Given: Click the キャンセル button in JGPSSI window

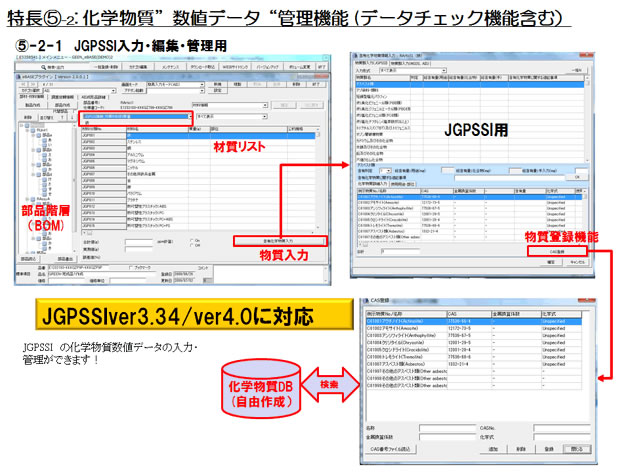Looking at the screenshot, I should coord(577,262).
